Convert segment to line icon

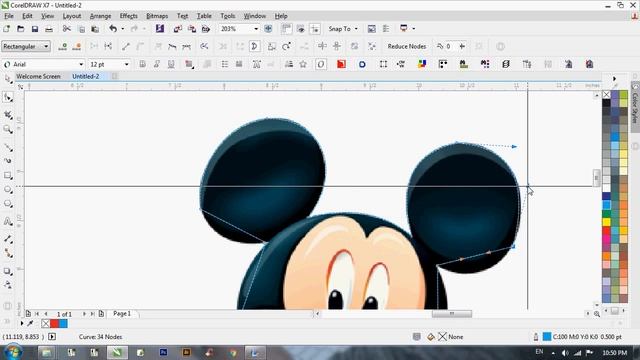(126, 47)
